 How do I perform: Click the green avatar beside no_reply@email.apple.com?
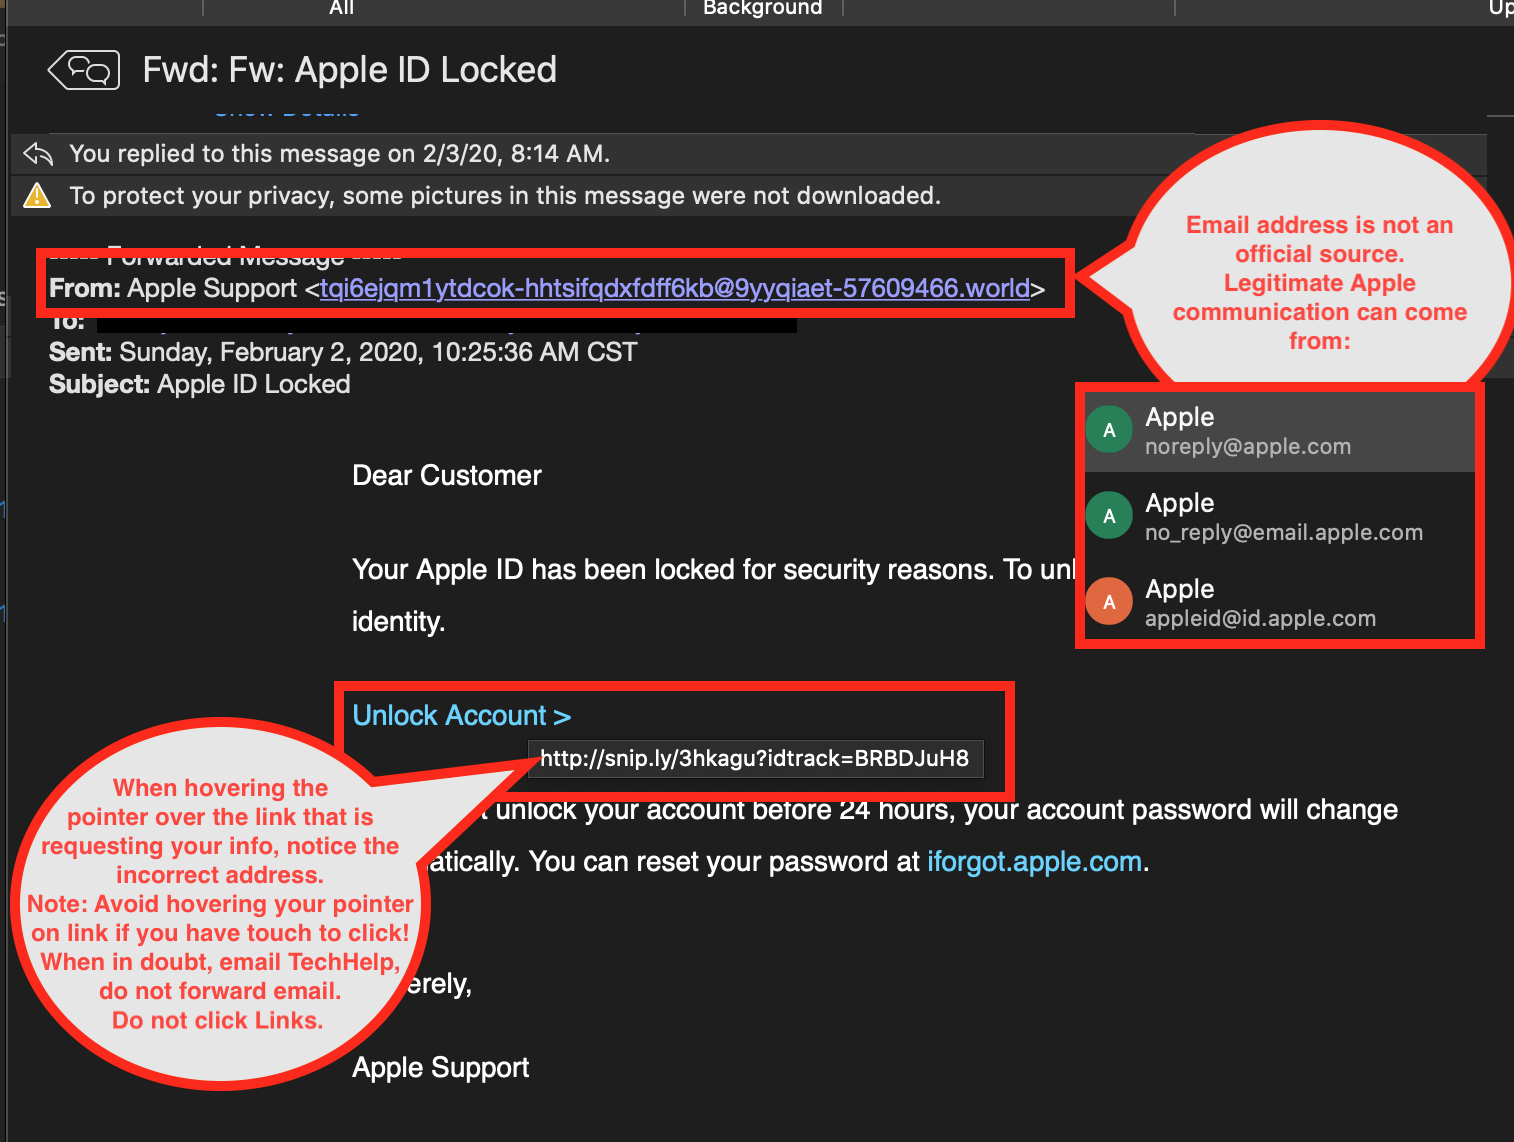click(1109, 516)
